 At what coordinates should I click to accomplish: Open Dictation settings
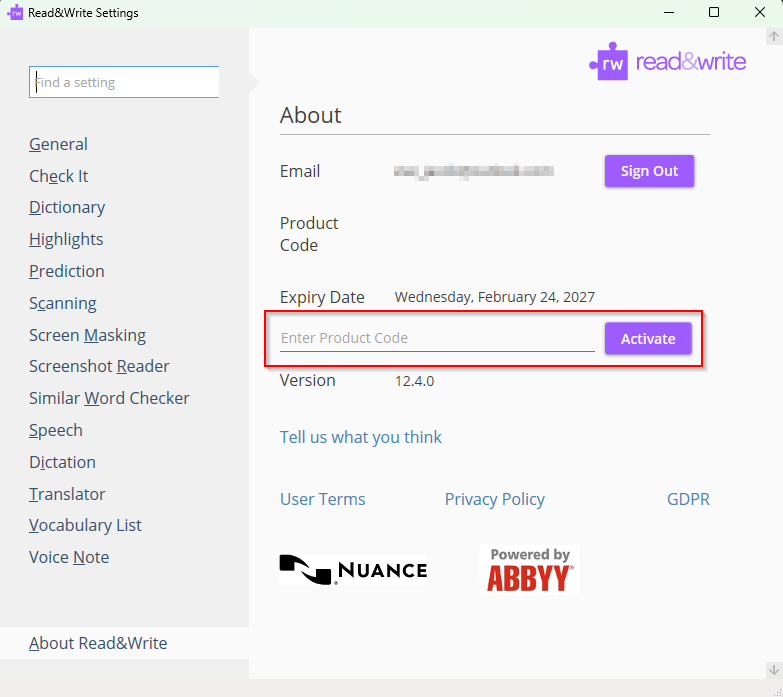[x=62, y=462]
